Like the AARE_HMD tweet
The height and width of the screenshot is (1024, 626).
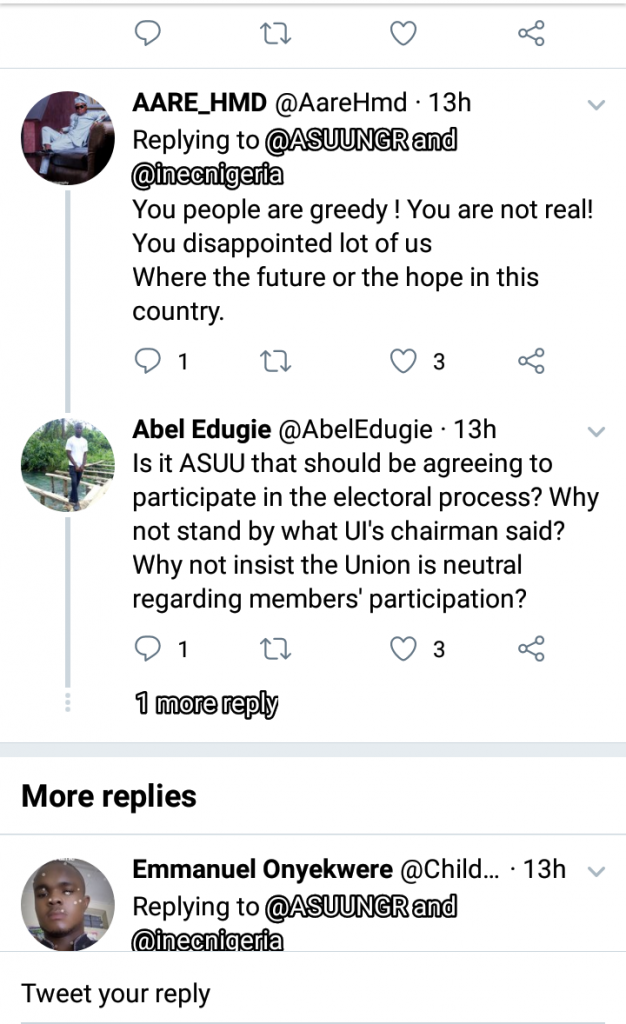403,361
